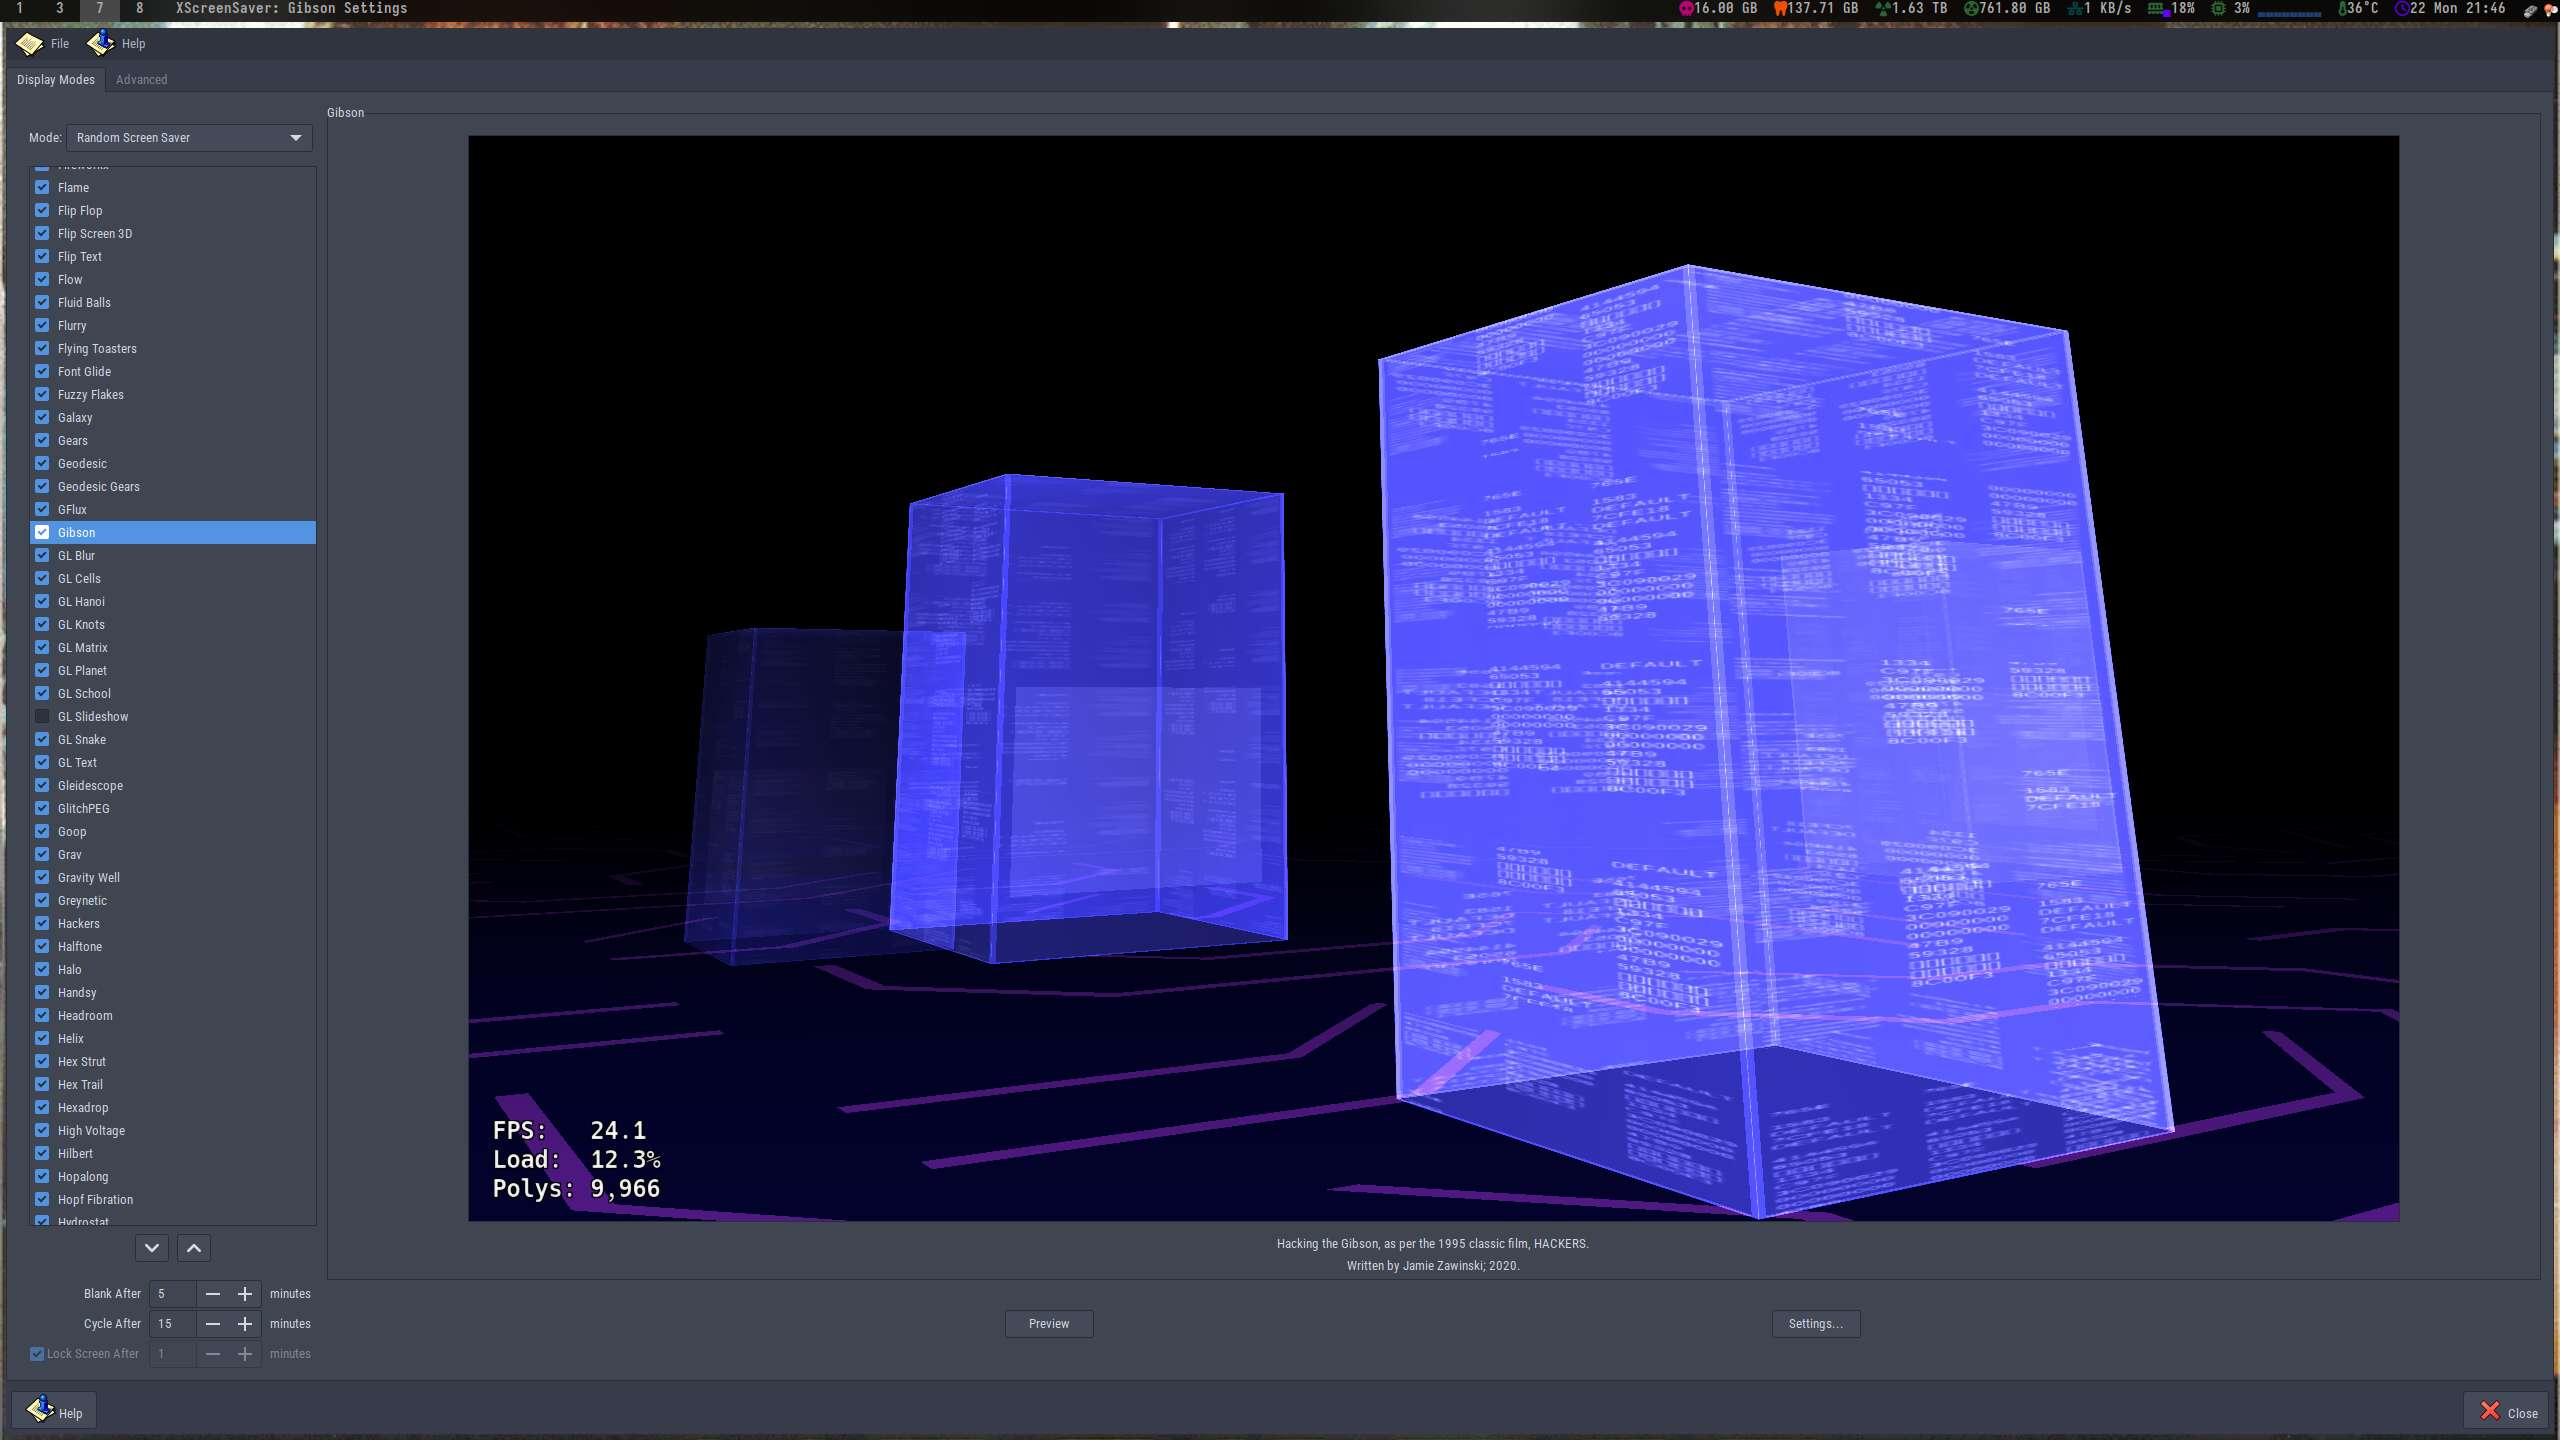
Task: Select GL Matrix in the screensaver list
Action: [83, 647]
